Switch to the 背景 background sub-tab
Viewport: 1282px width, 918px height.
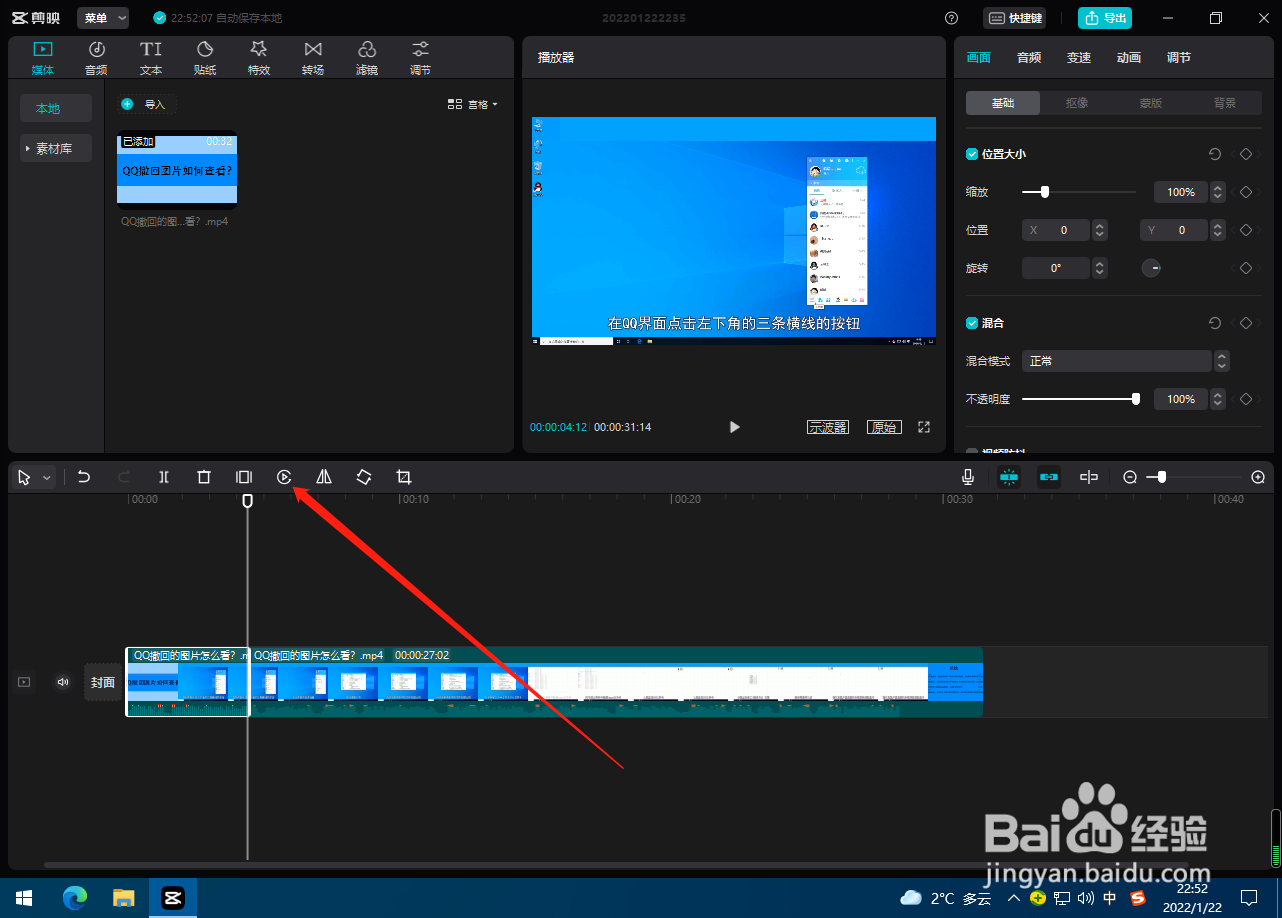(1225, 103)
